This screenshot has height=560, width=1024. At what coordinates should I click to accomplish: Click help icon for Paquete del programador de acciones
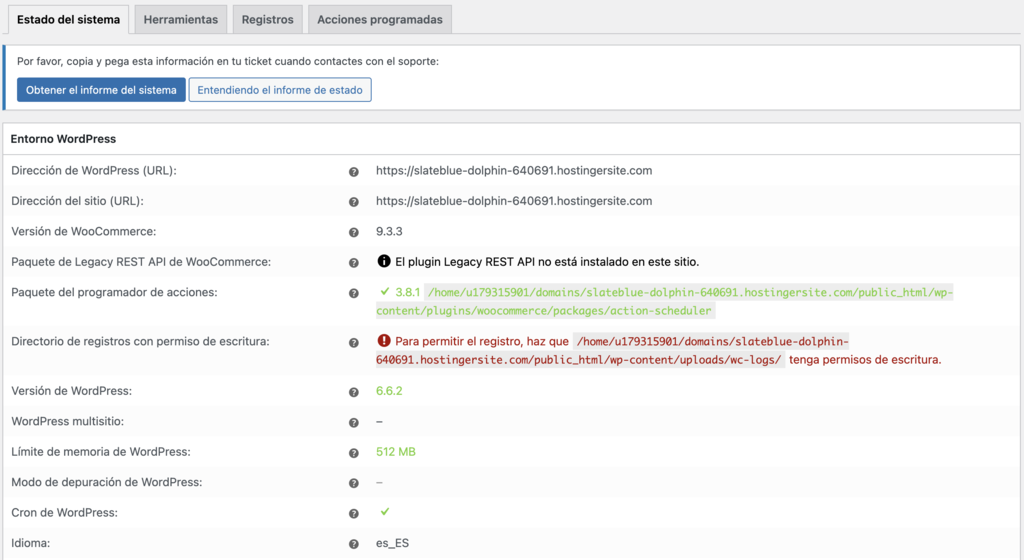[353, 293]
